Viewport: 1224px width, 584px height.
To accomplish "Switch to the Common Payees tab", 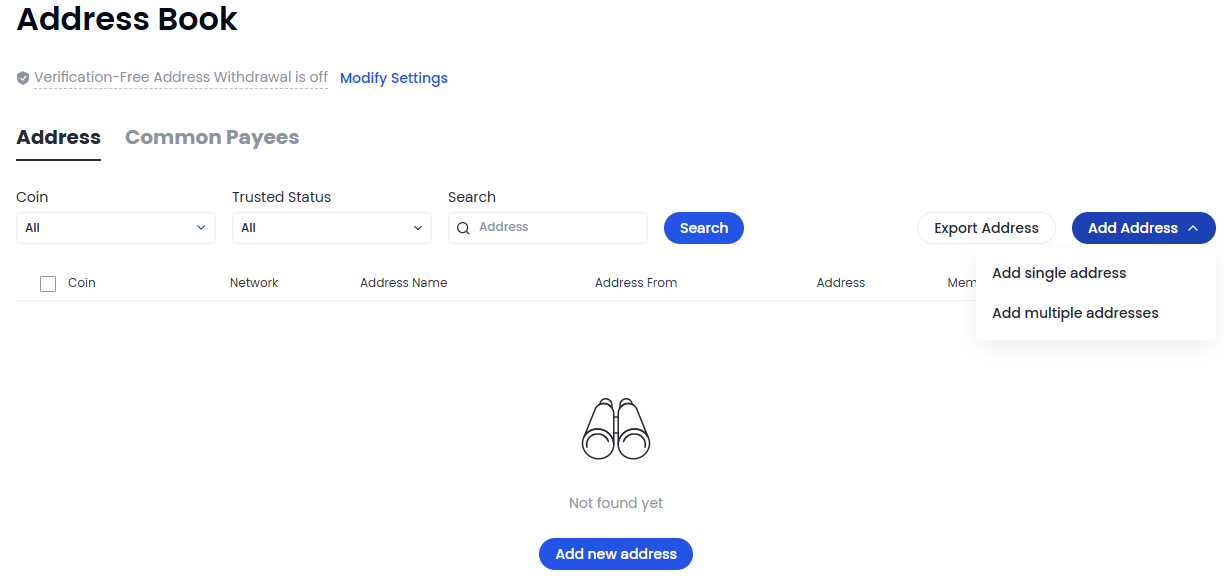I will (212, 138).
